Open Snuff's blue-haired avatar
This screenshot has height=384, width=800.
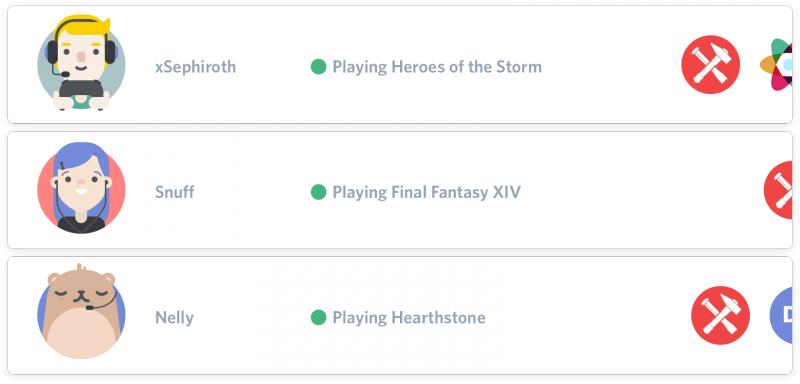[81, 189]
